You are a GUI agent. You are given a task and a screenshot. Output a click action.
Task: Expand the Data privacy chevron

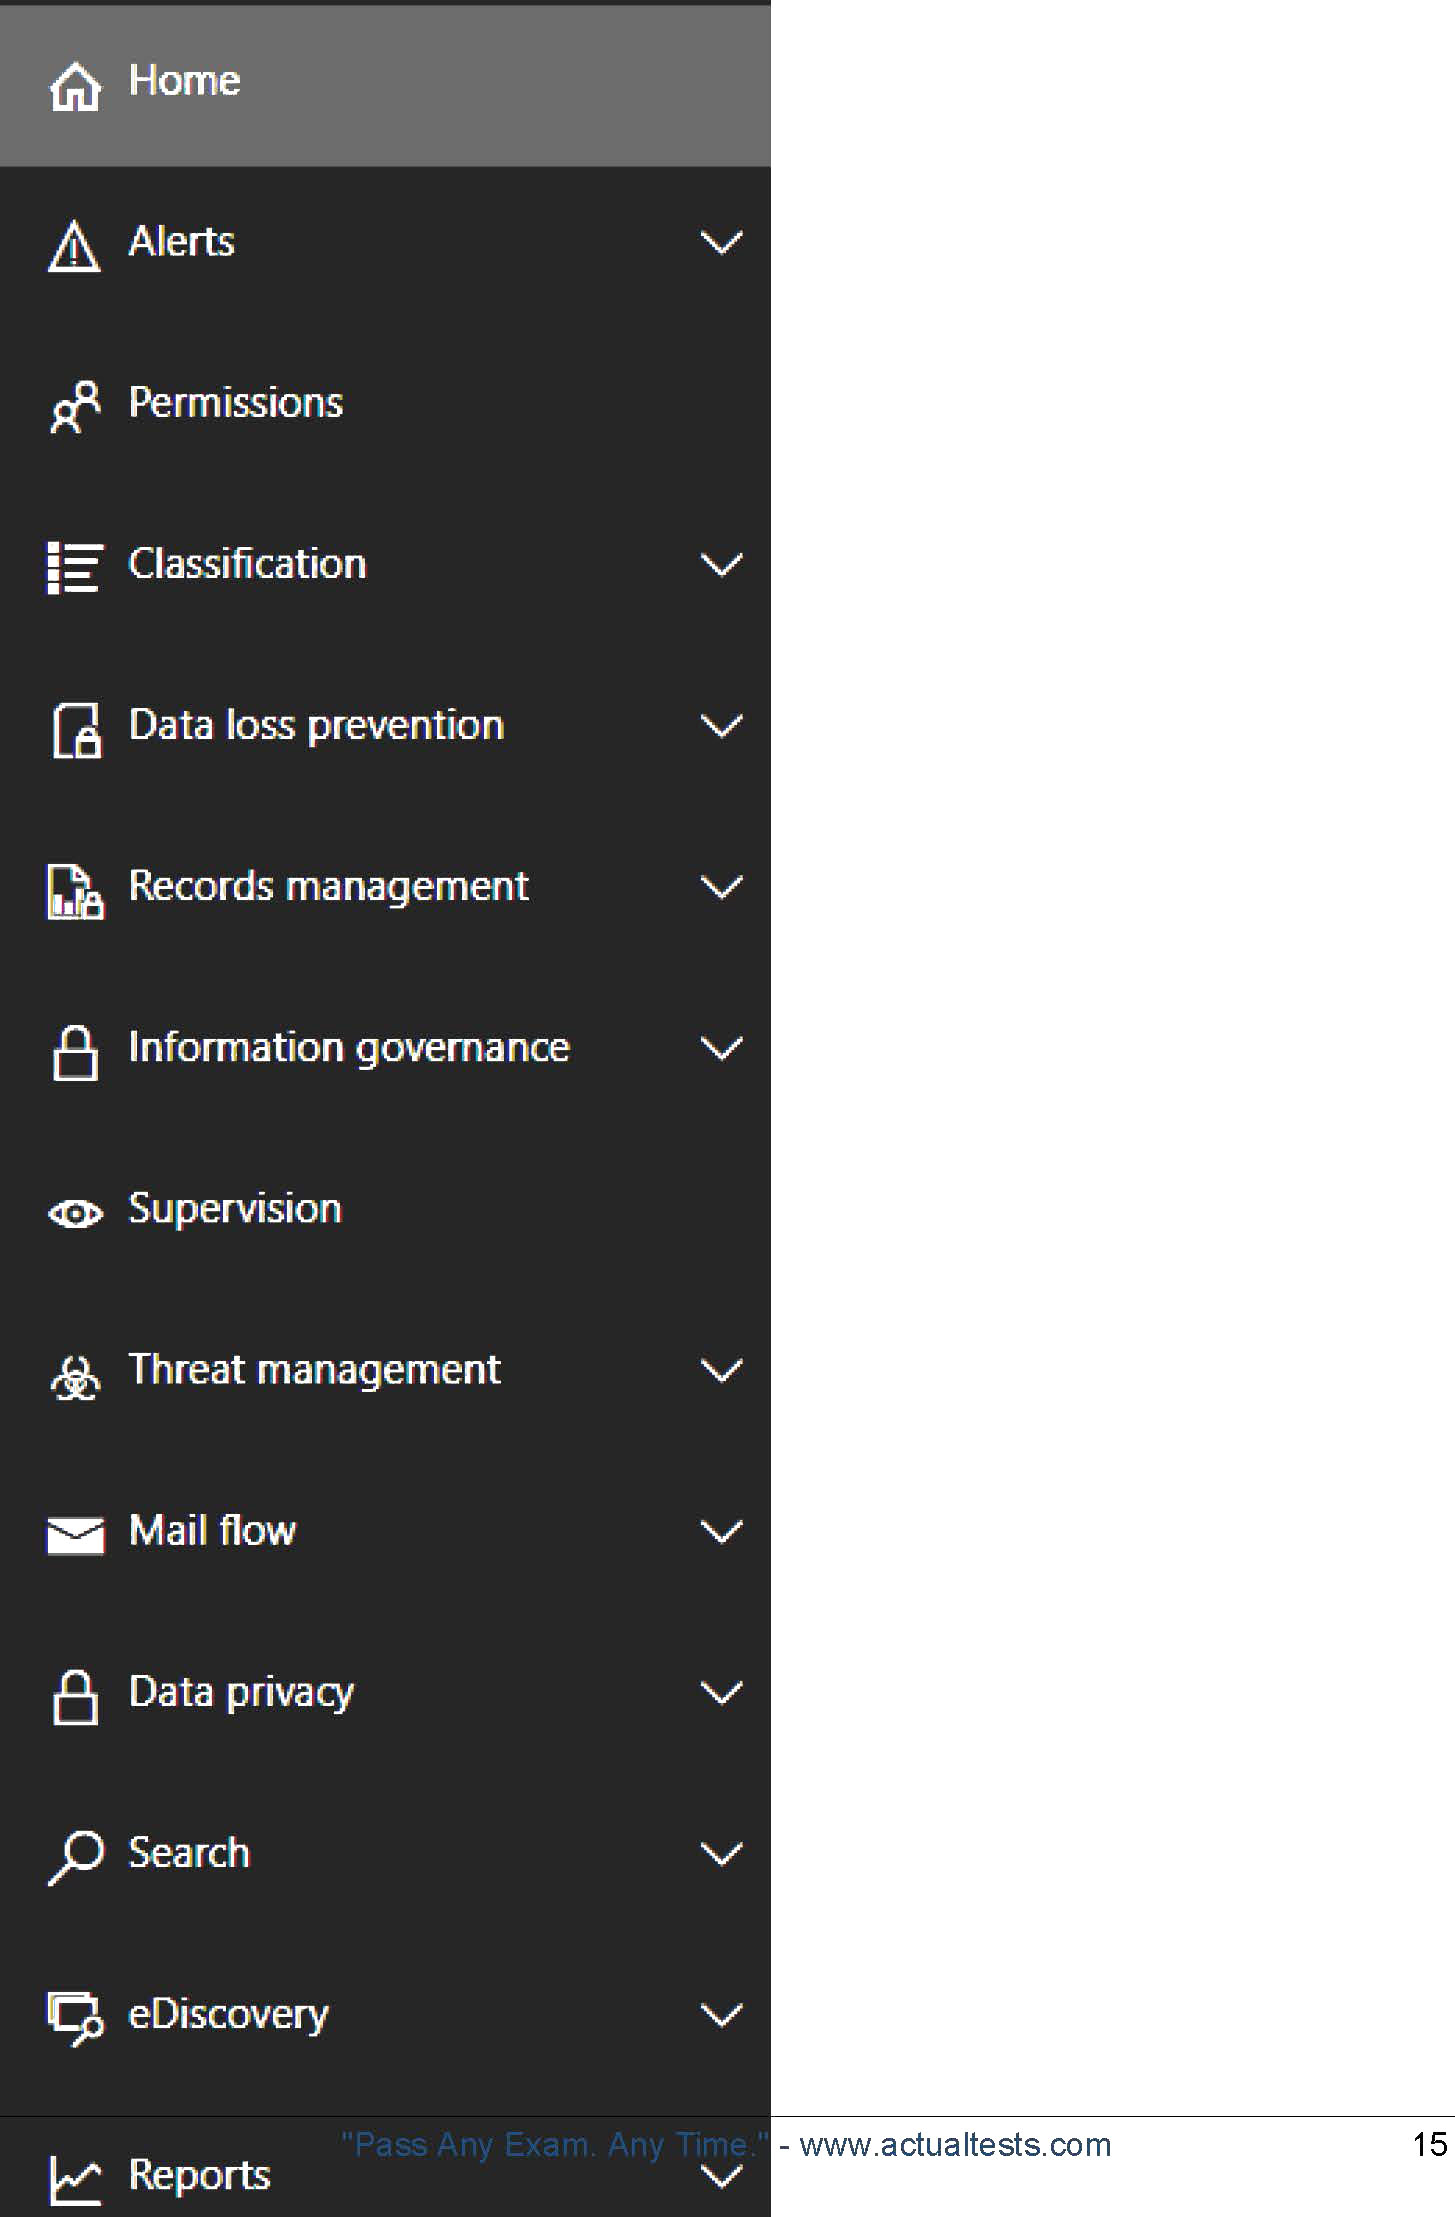(721, 1692)
